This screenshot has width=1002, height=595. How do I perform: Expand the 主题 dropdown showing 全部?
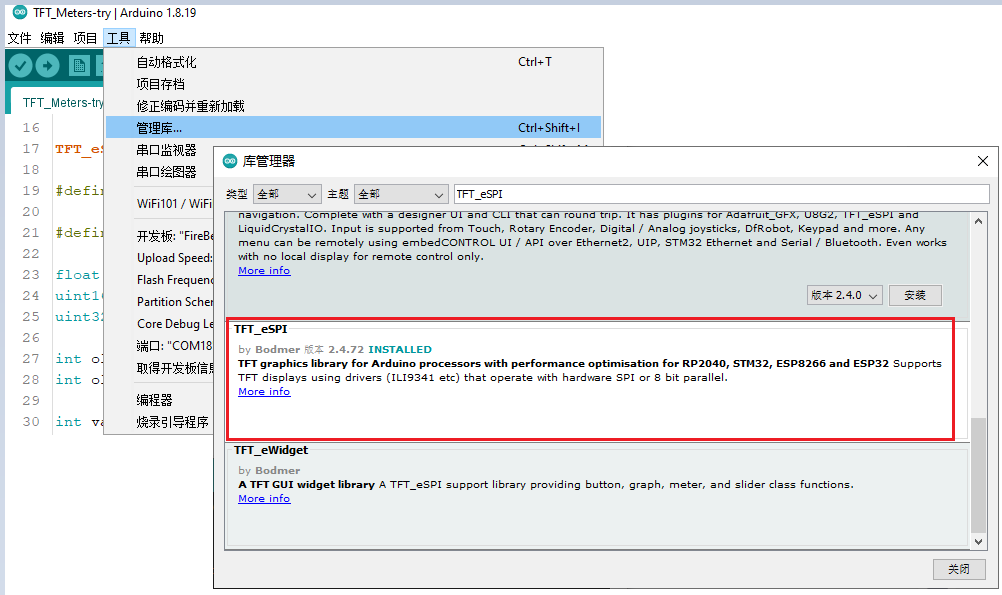point(401,194)
